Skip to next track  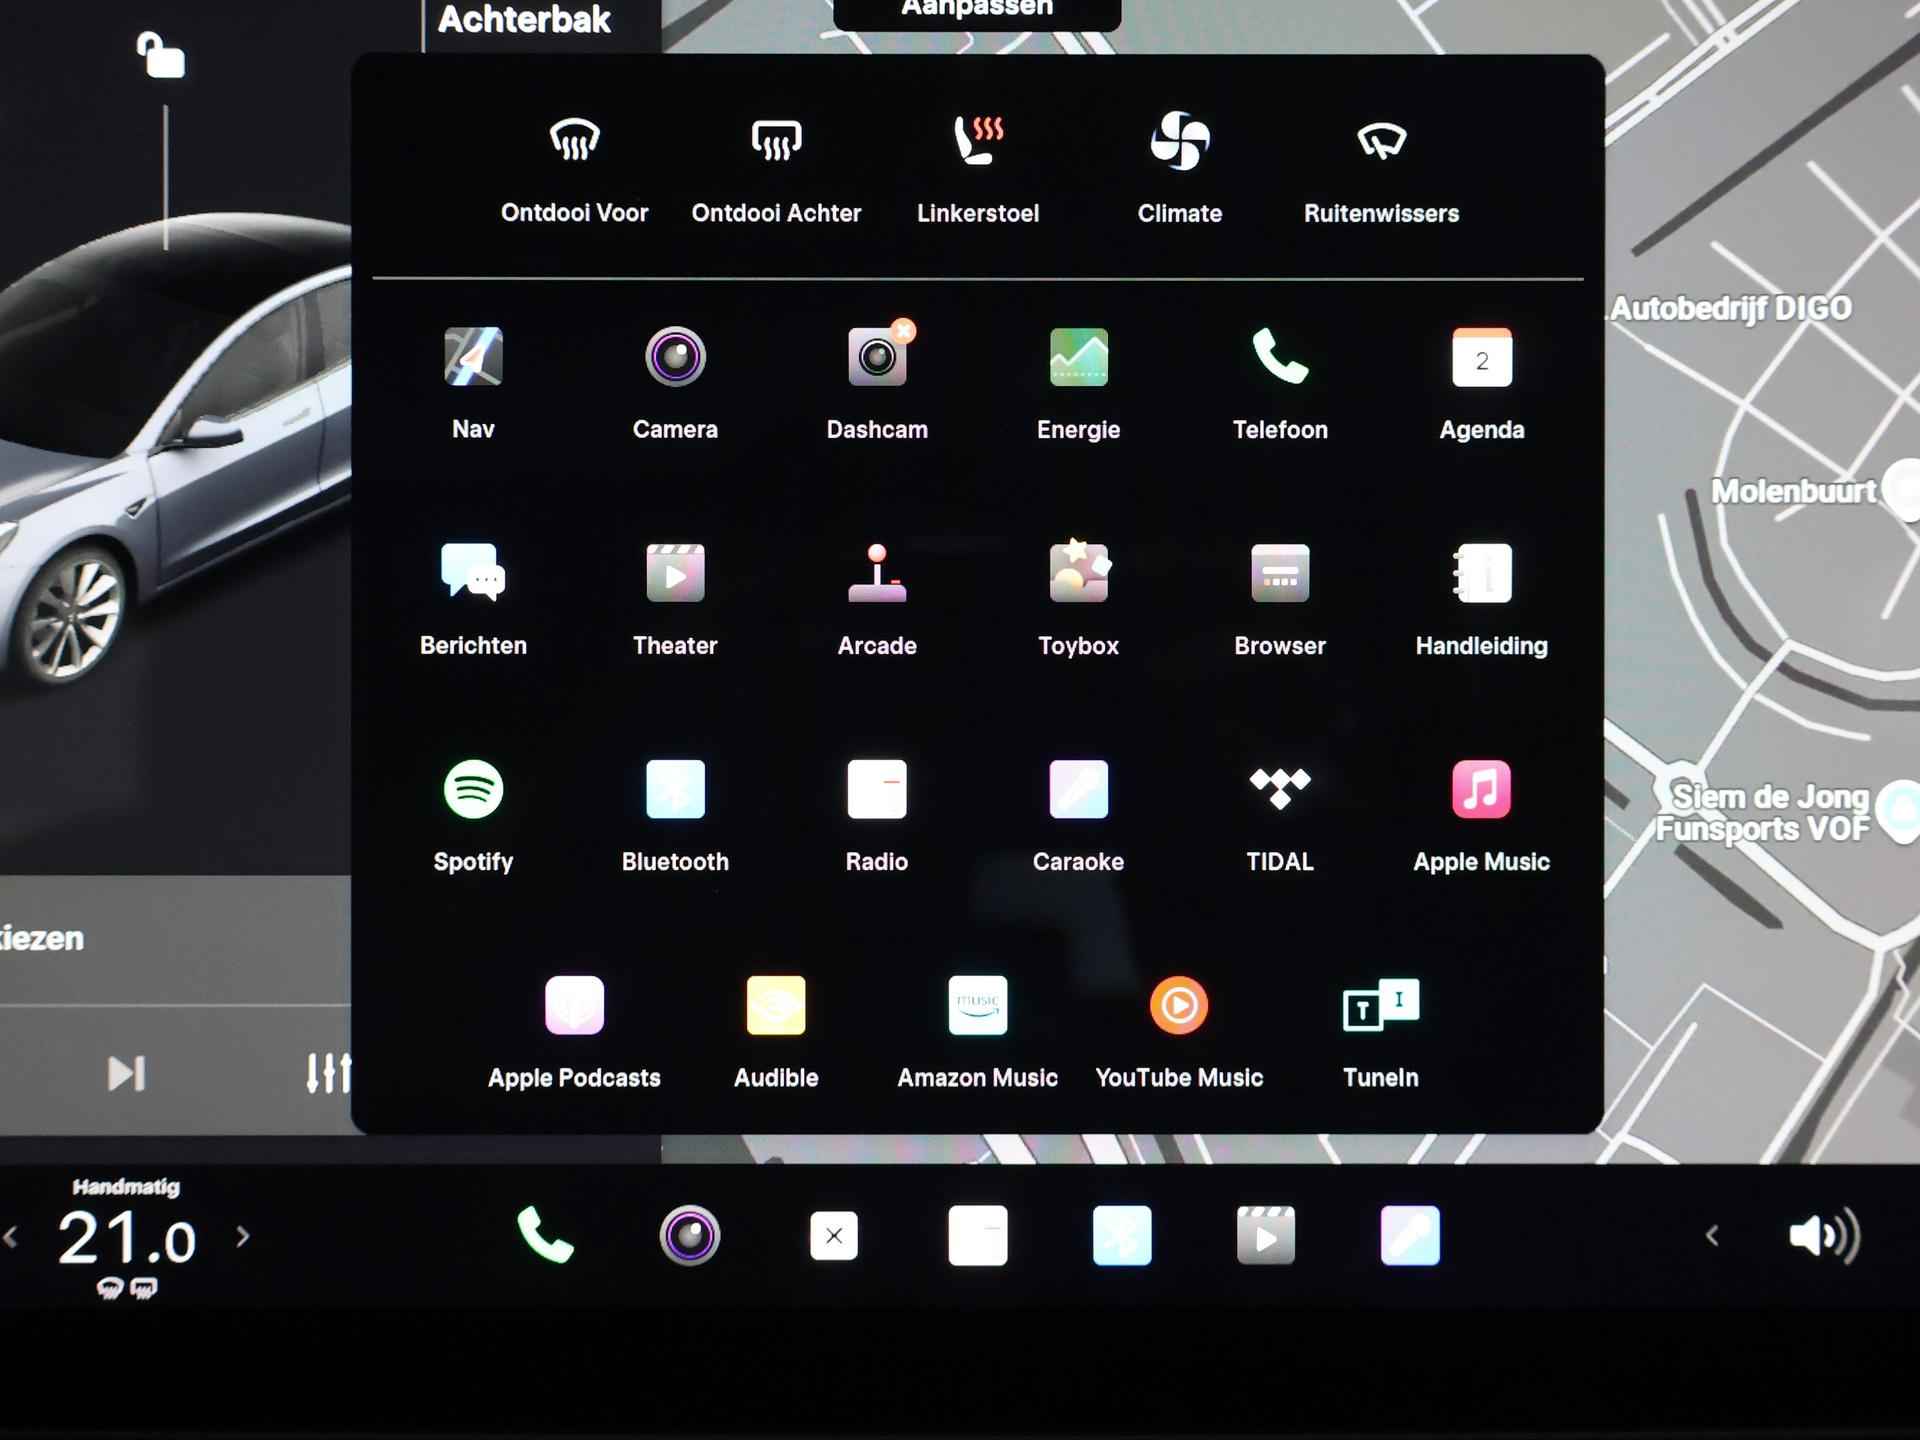[x=126, y=1074]
